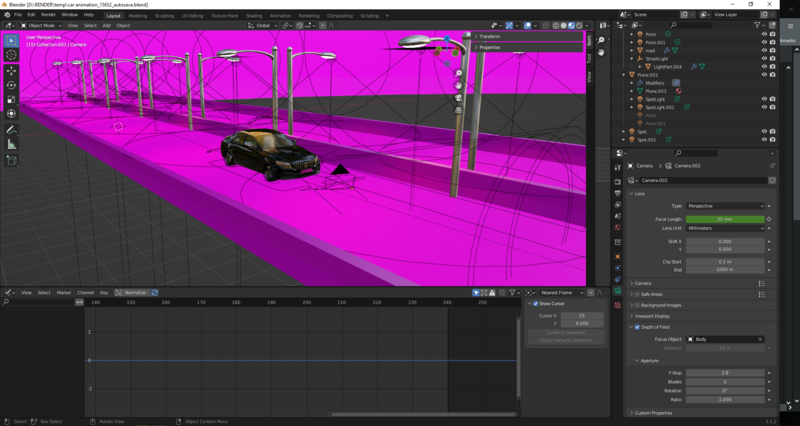Enable the Depth of Field checkbox

click(637, 327)
